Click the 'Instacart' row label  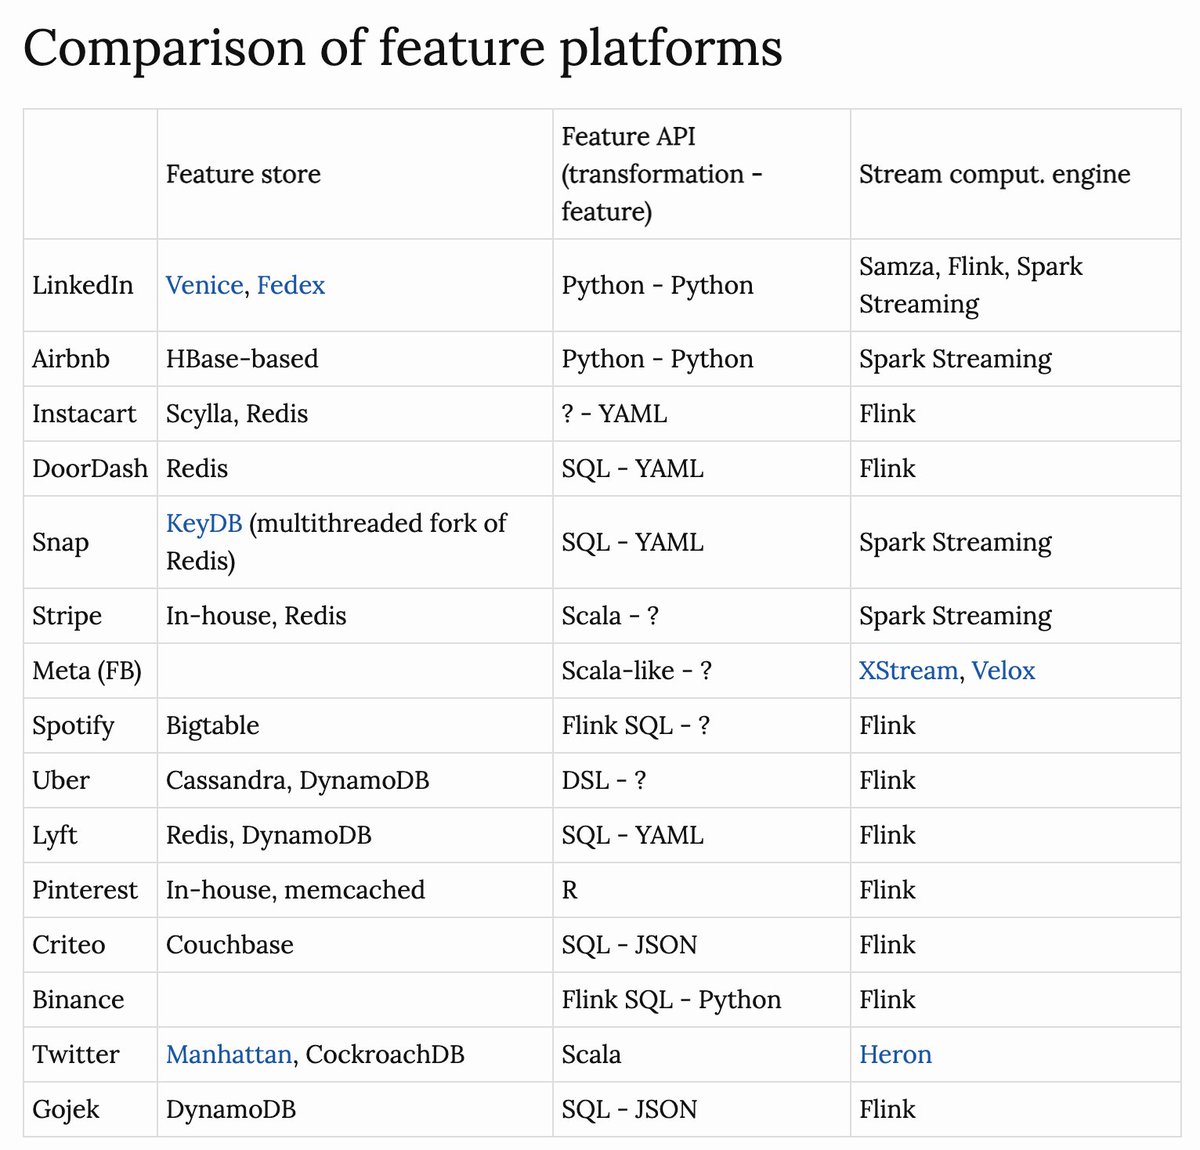84,414
